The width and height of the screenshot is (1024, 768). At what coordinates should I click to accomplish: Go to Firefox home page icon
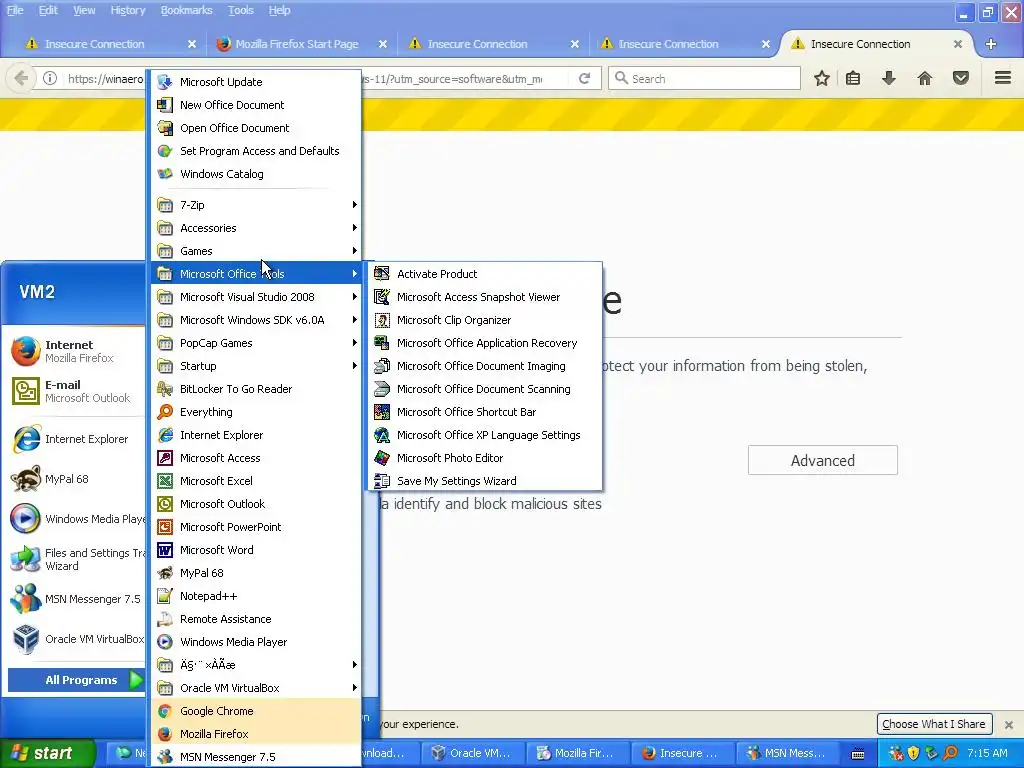point(925,78)
